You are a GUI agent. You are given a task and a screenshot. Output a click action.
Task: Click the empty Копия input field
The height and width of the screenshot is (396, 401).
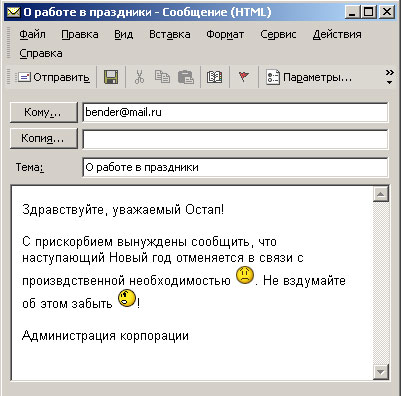(235, 139)
